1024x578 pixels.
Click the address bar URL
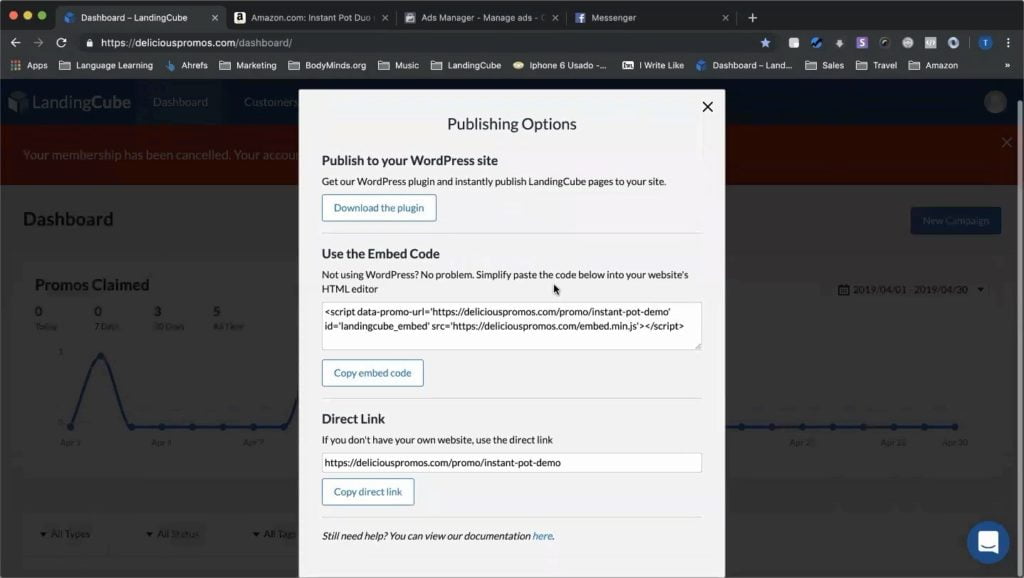point(196,42)
